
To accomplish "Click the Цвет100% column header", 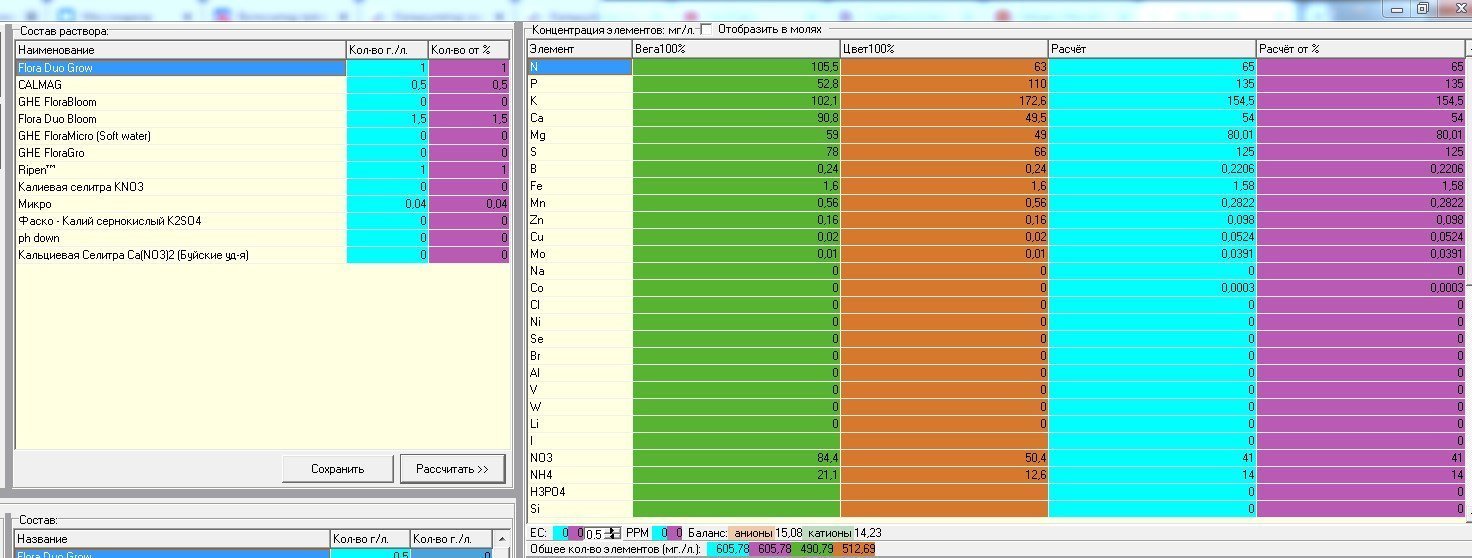I will pos(944,49).
